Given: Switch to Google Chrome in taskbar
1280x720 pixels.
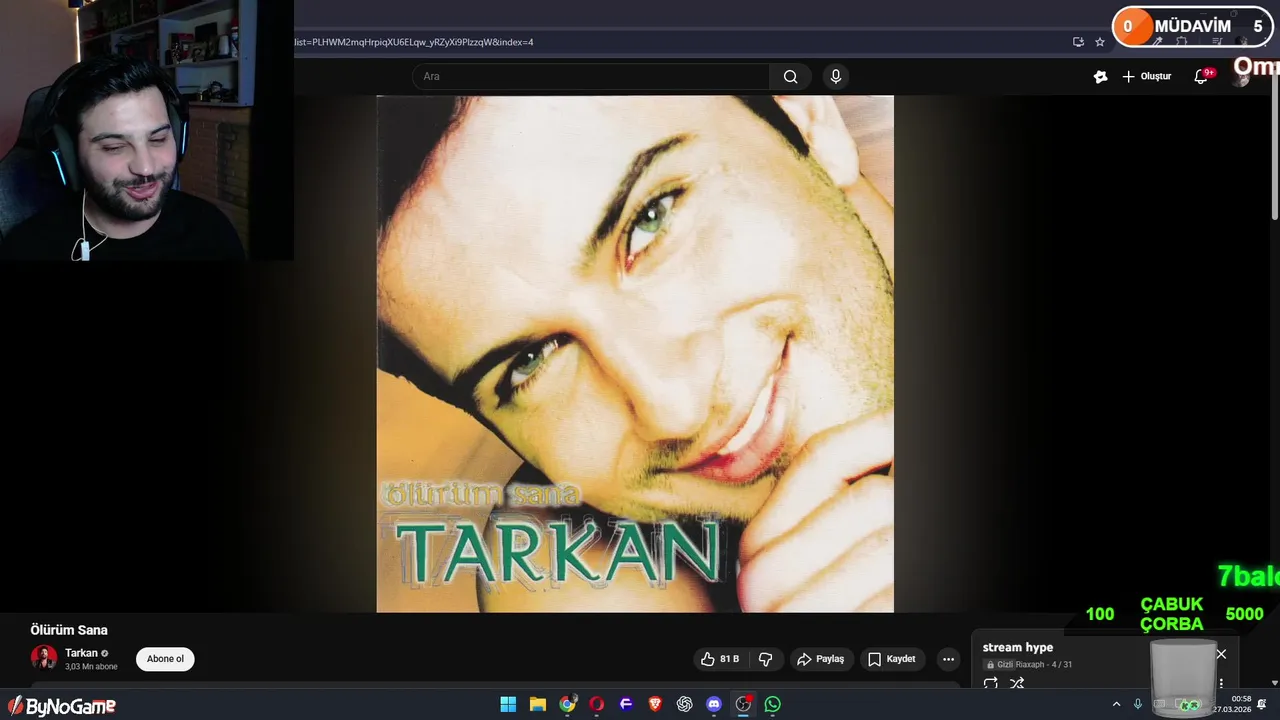Looking at the screenshot, I should coord(567,704).
